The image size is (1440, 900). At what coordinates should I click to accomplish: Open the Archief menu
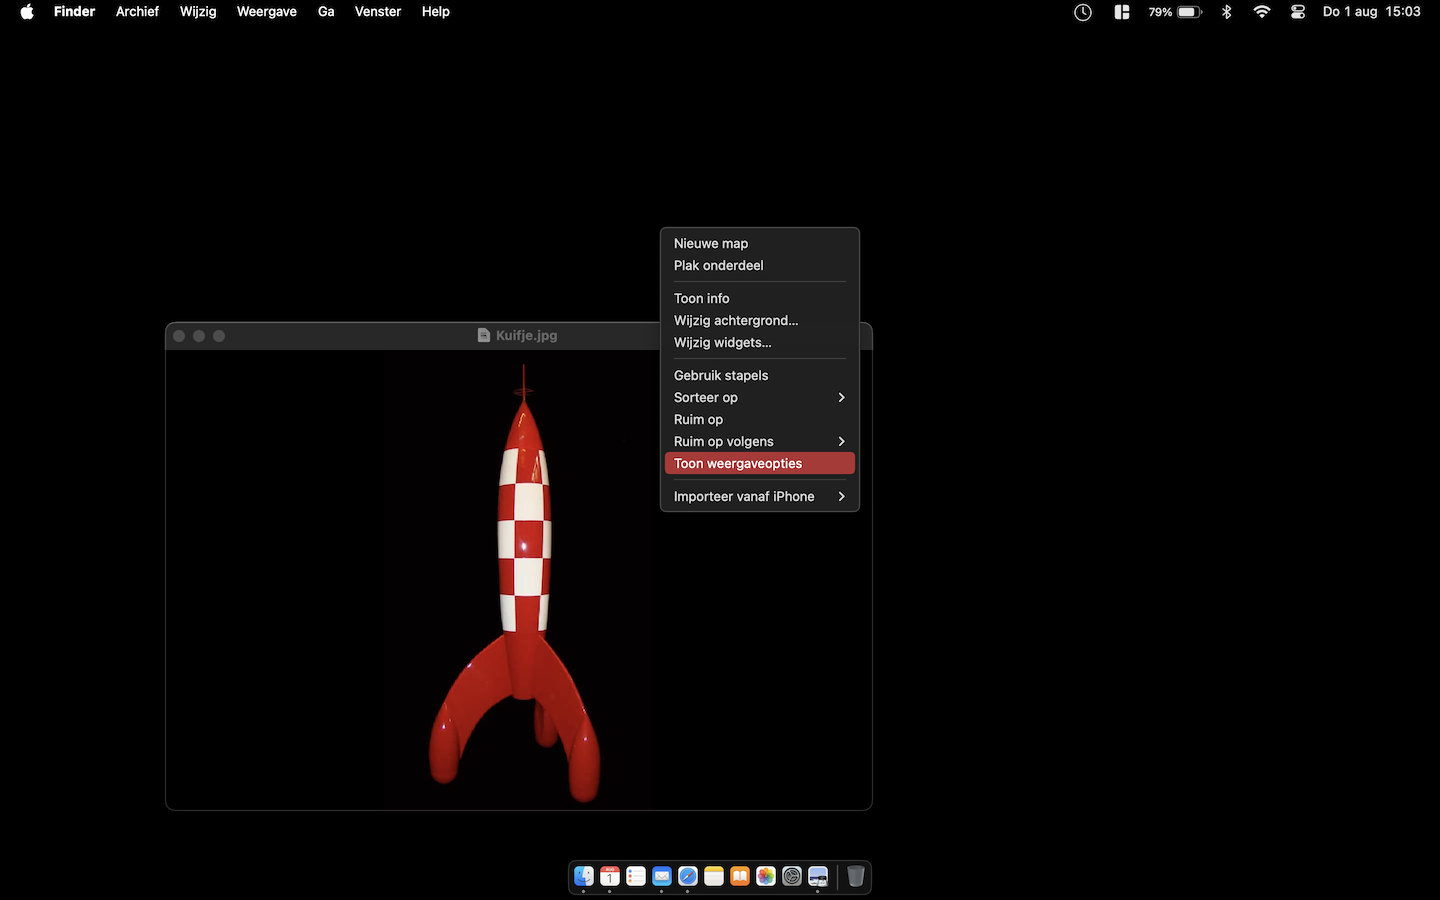pos(137,12)
